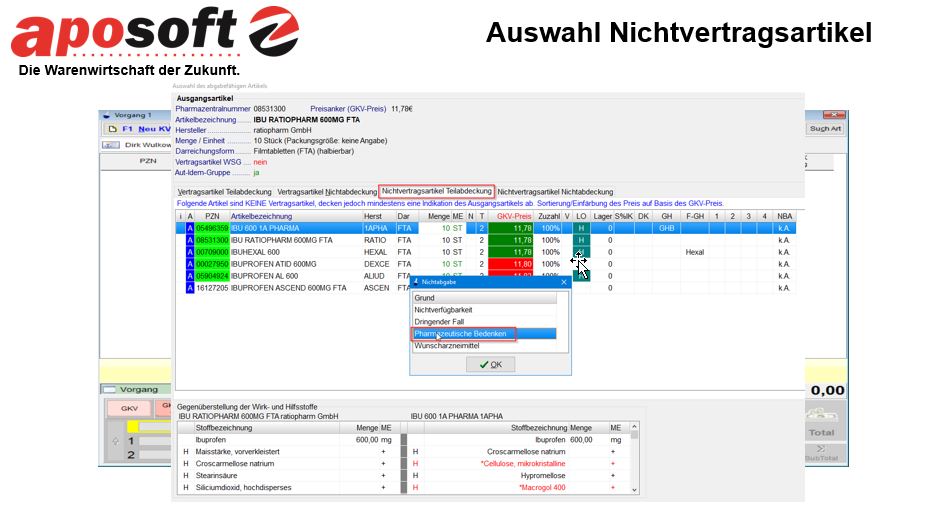Viewport: 933px width, 515px height.
Task: Select row IBU 600 1A PHARMA
Action: click(x=486, y=228)
